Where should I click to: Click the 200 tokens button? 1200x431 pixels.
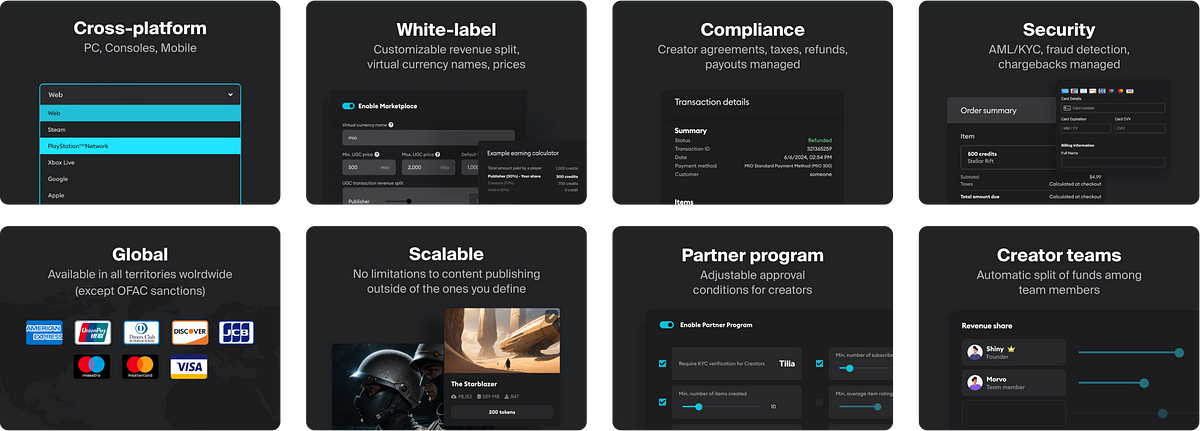(x=502, y=412)
